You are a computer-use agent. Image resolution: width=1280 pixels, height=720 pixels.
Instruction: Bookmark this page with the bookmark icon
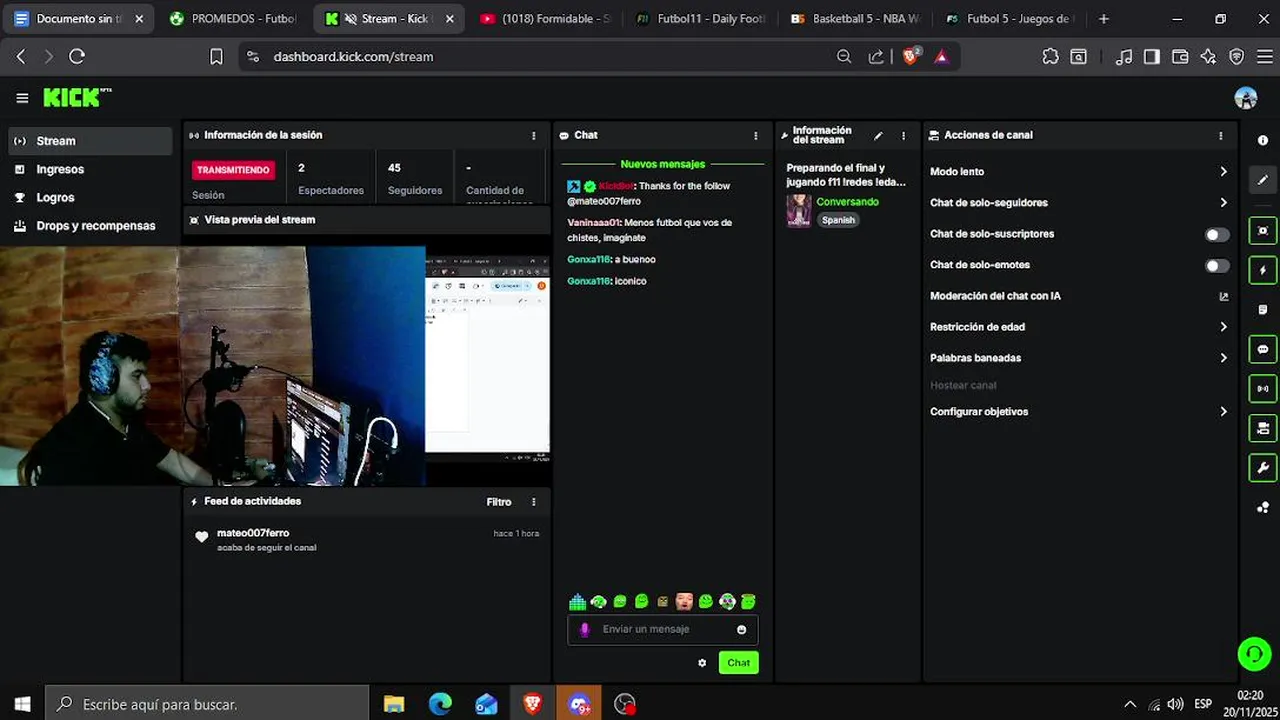point(216,57)
